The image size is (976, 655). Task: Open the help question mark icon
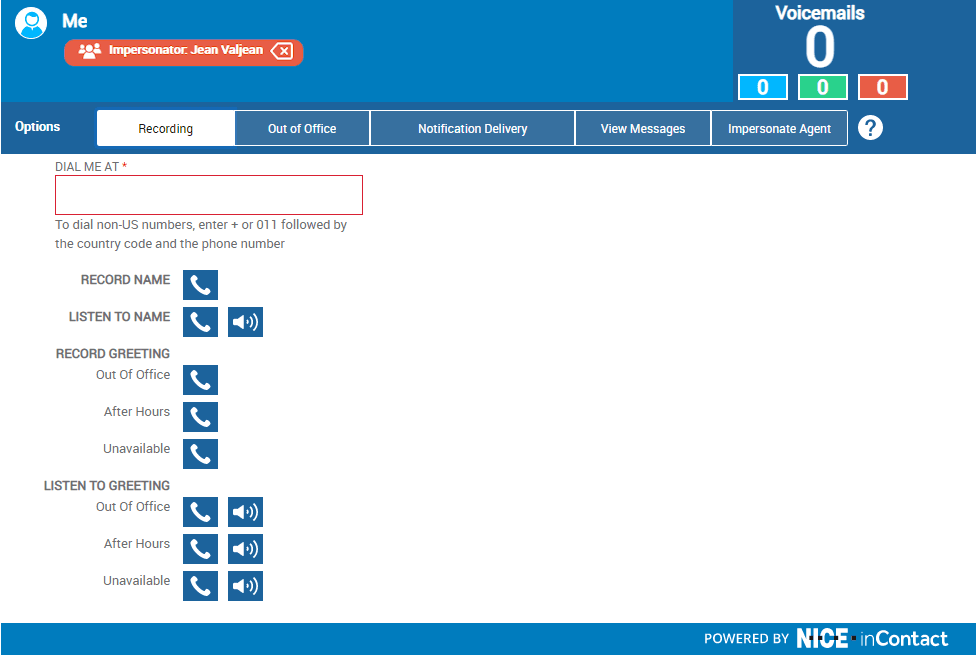(870, 128)
